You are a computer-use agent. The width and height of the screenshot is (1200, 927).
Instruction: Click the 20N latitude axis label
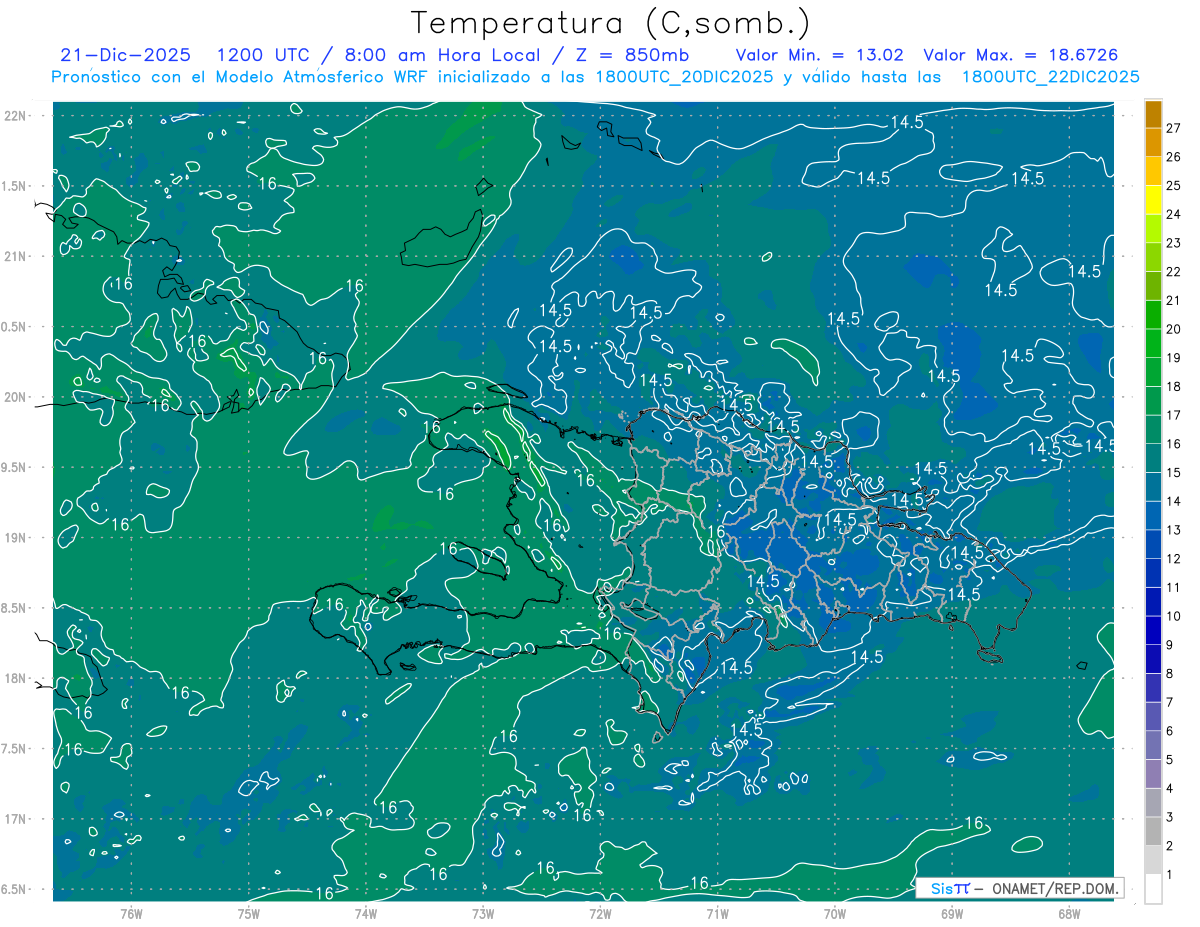coord(17,397)
